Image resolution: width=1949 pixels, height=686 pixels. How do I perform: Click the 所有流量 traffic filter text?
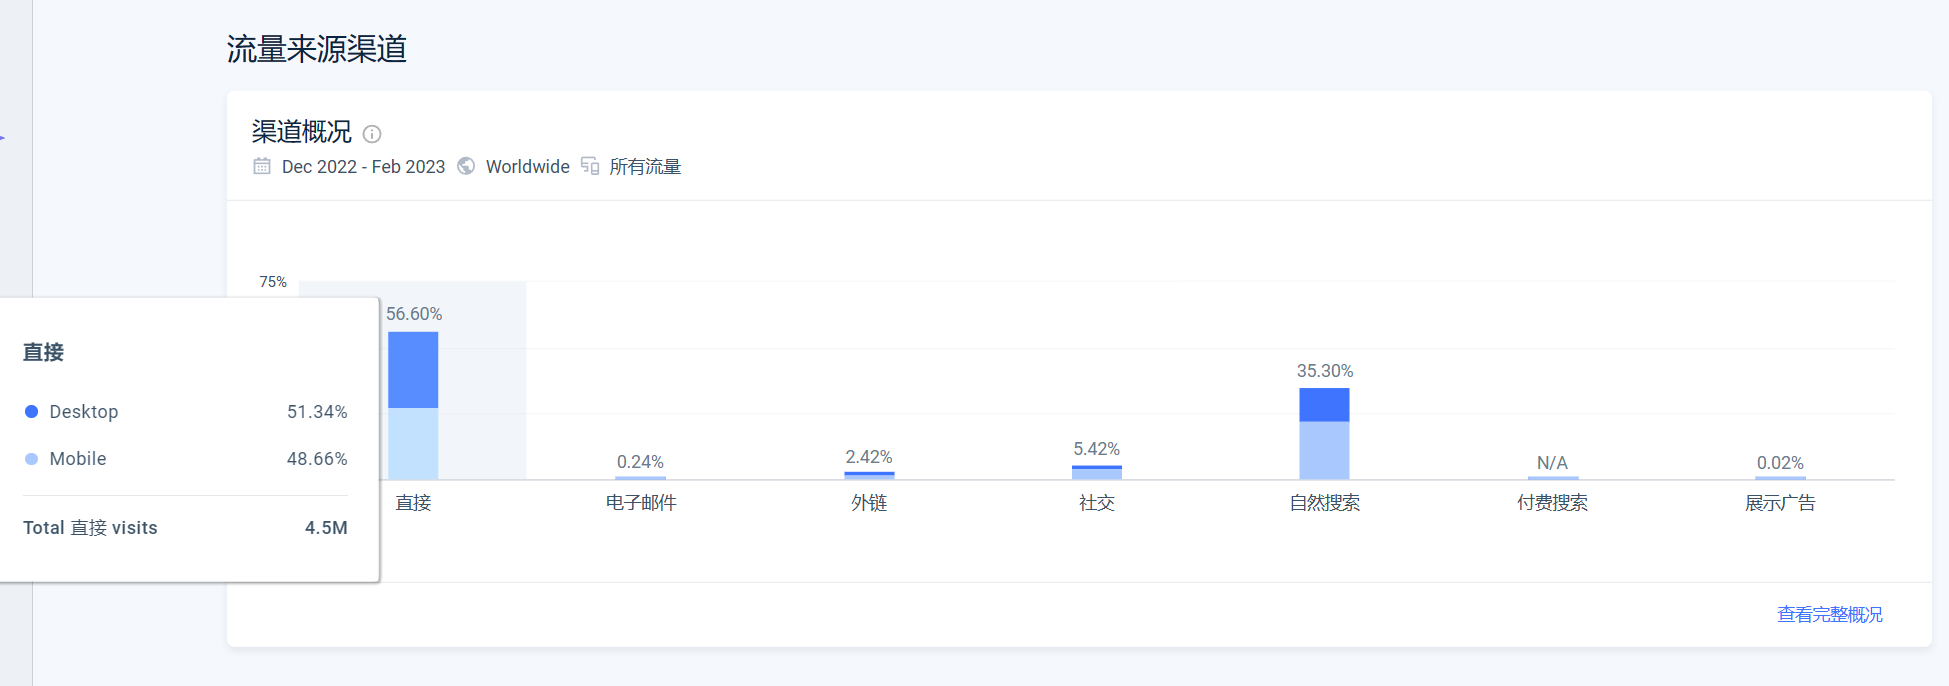645,167
